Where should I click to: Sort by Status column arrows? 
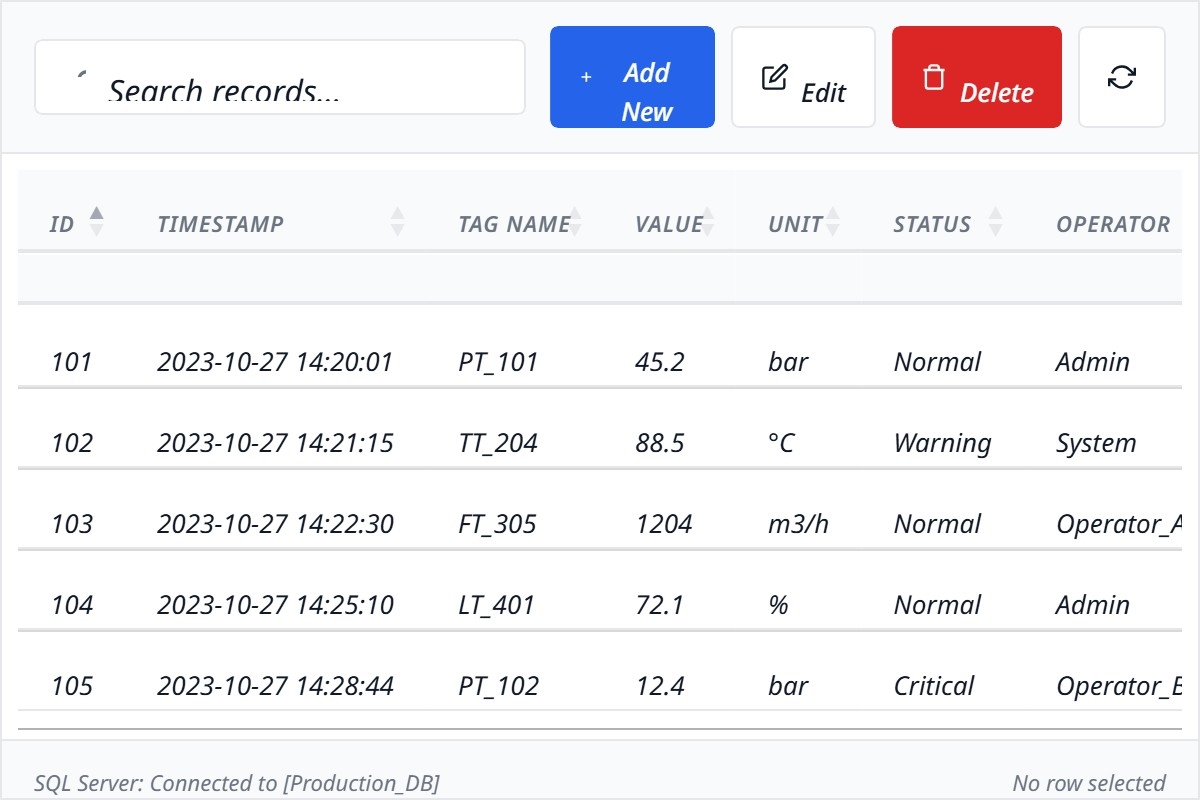coord(995,220)
